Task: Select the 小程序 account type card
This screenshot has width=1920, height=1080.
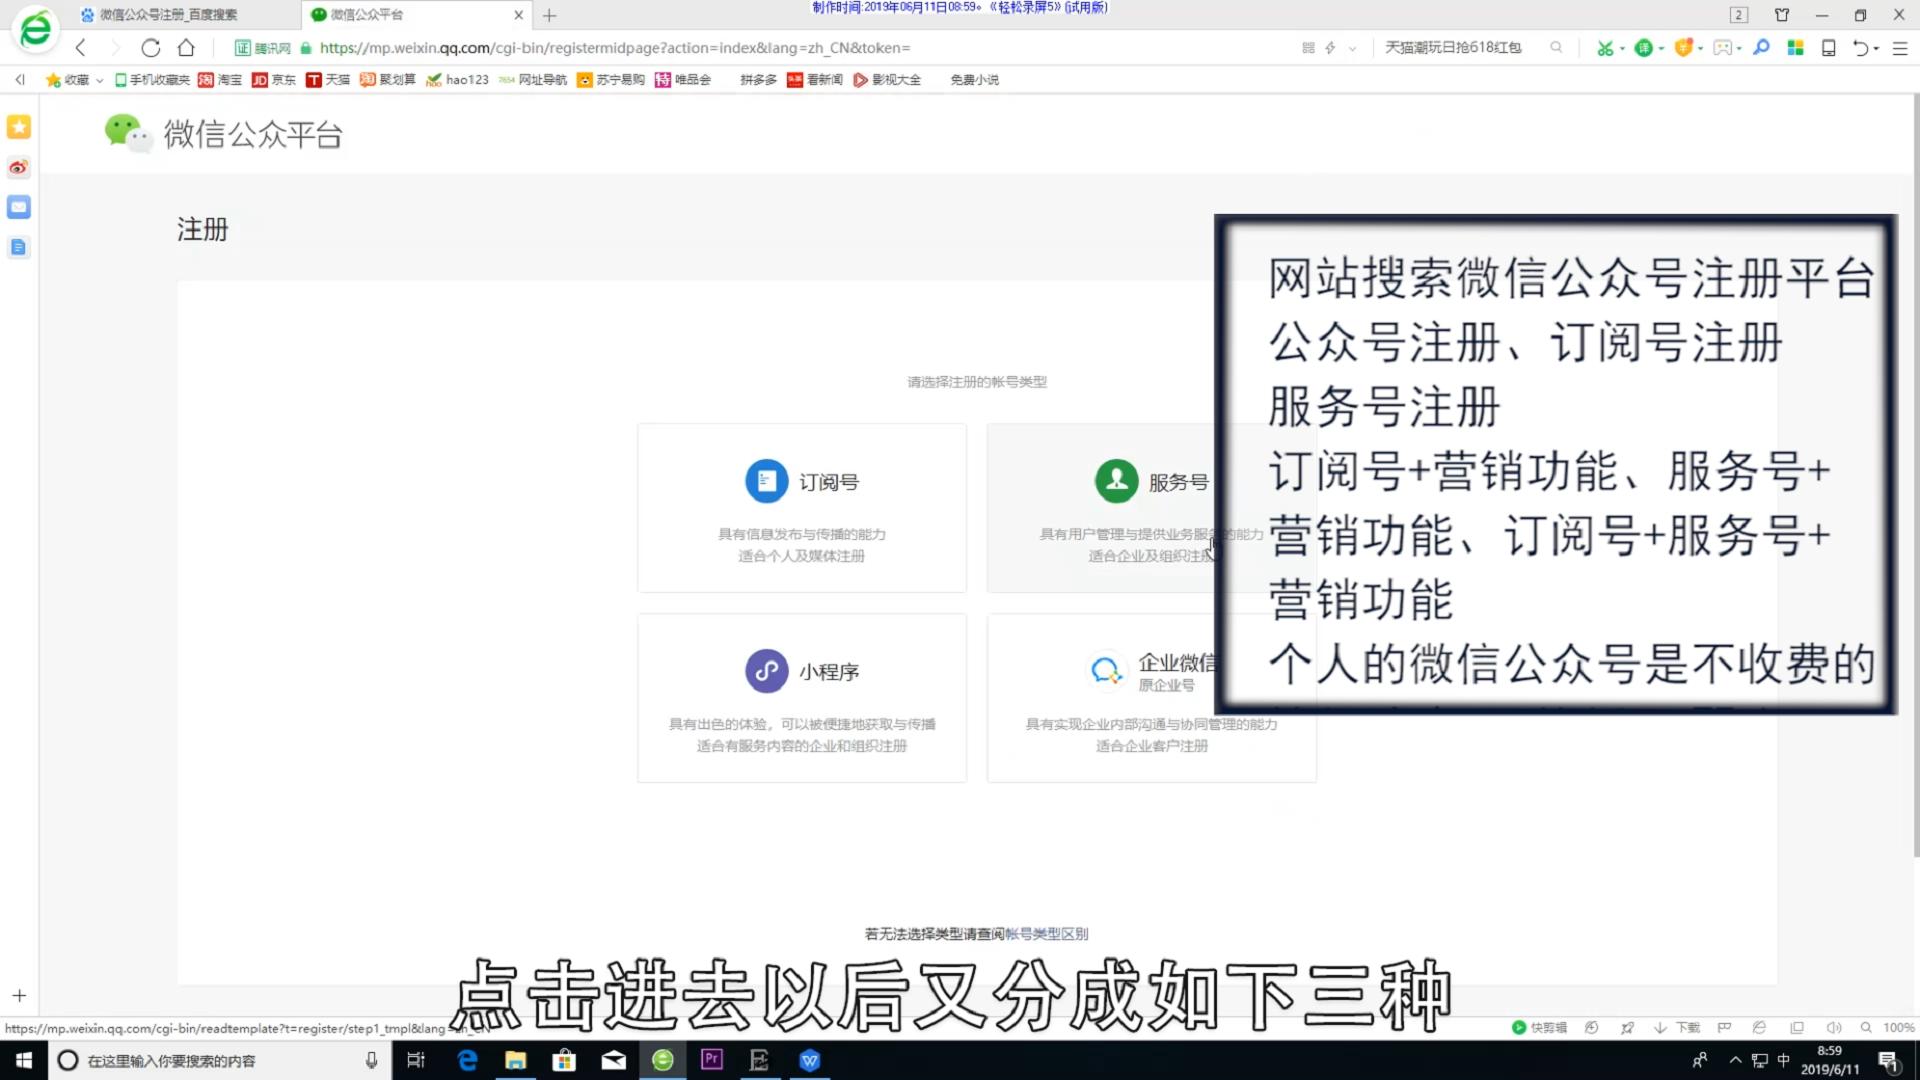Action: click(x=802, y=698)
